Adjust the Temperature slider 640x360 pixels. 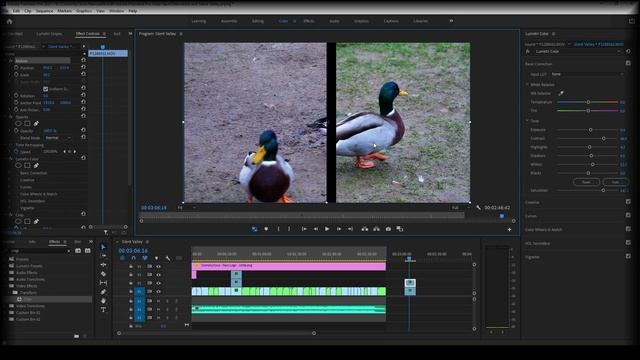[588, 102]
